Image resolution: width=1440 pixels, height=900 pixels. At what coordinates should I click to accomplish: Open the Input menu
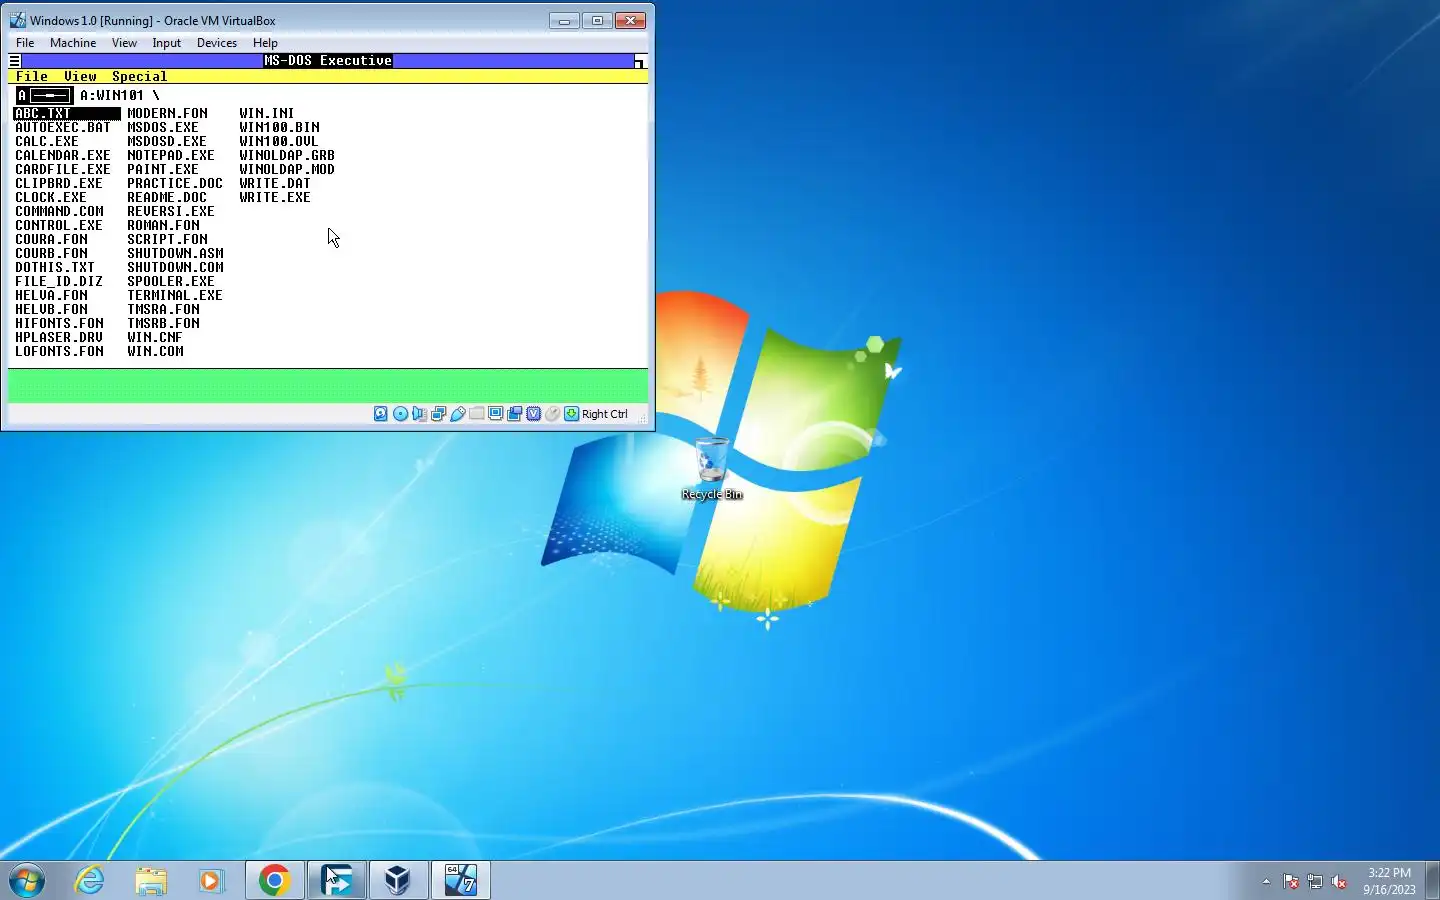tap(166, 43)
